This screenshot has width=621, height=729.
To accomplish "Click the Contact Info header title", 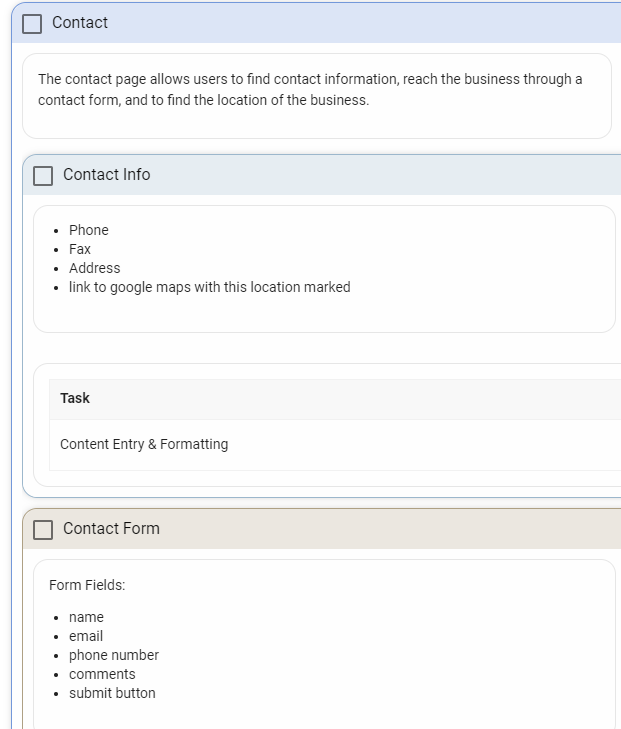I will tap(107, 174).
